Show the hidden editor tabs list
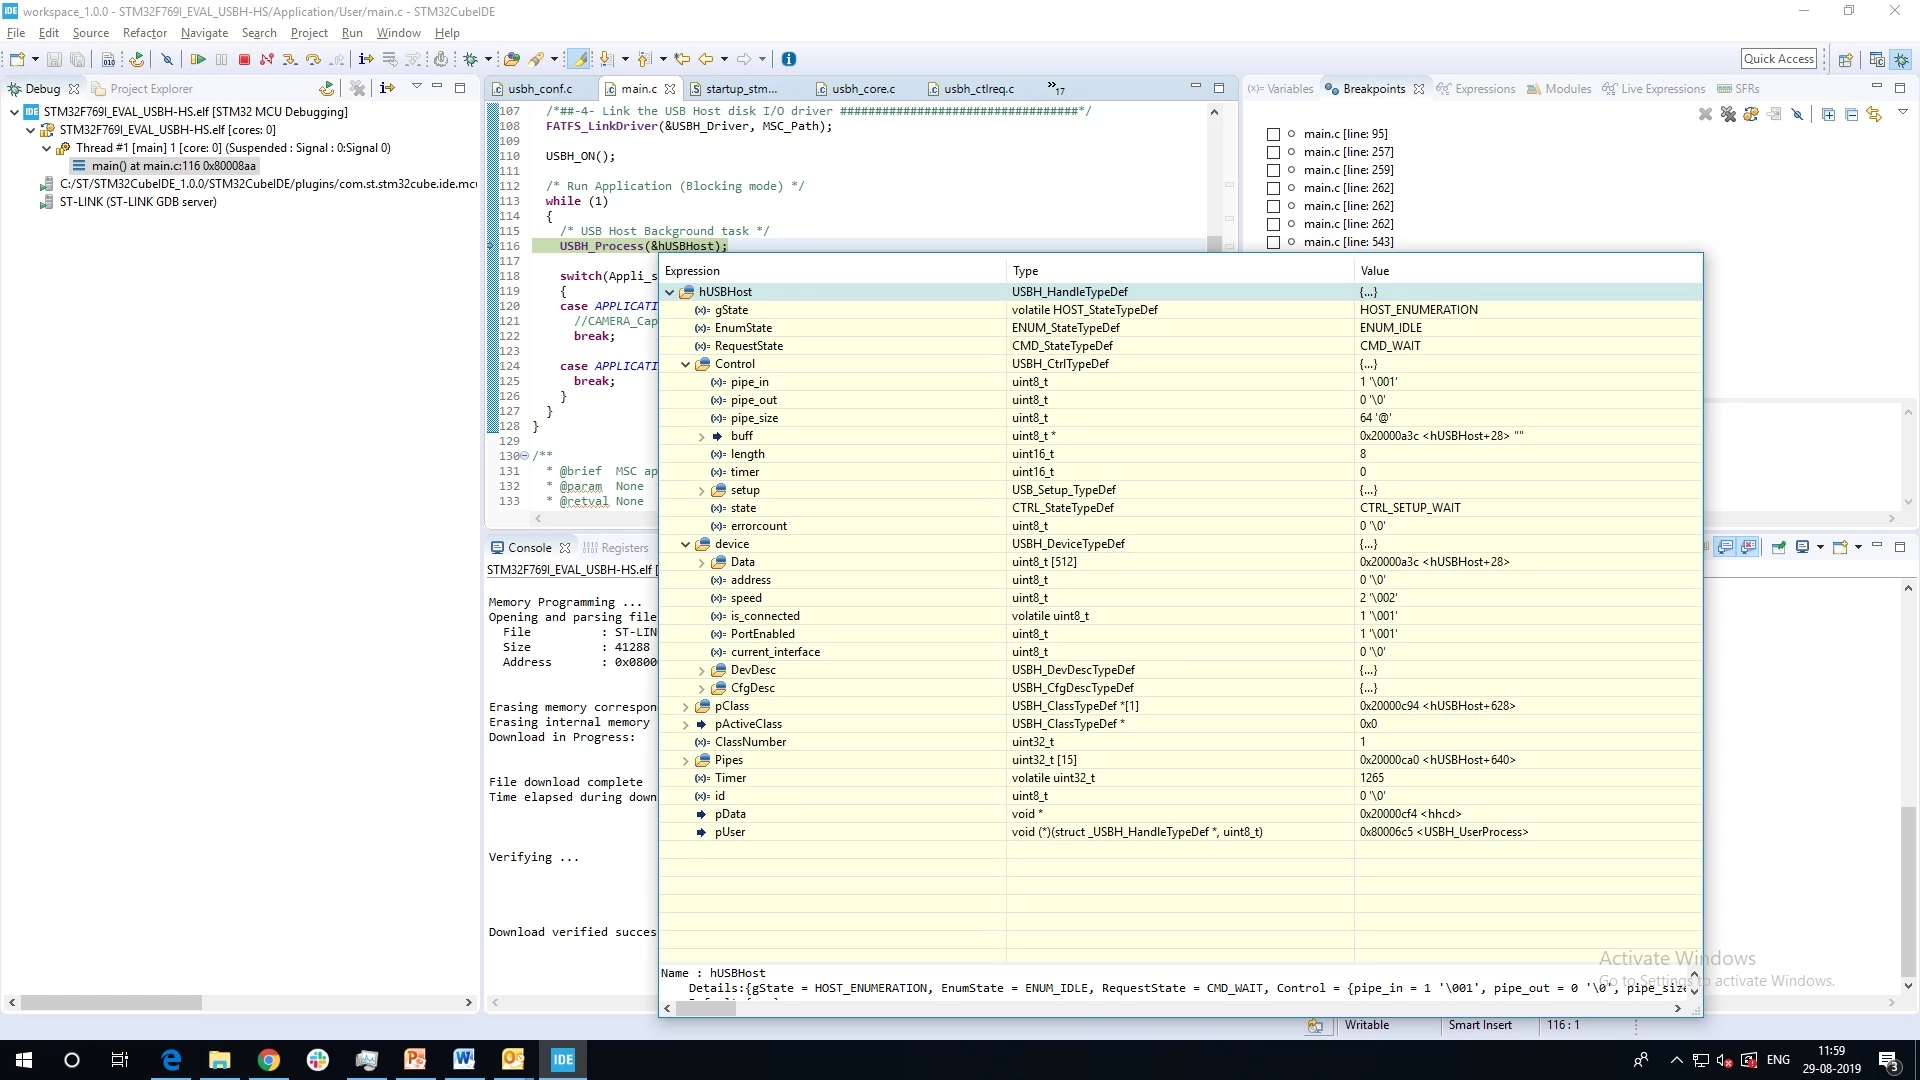1920x1080 pixels. (x=1056, y=89)
